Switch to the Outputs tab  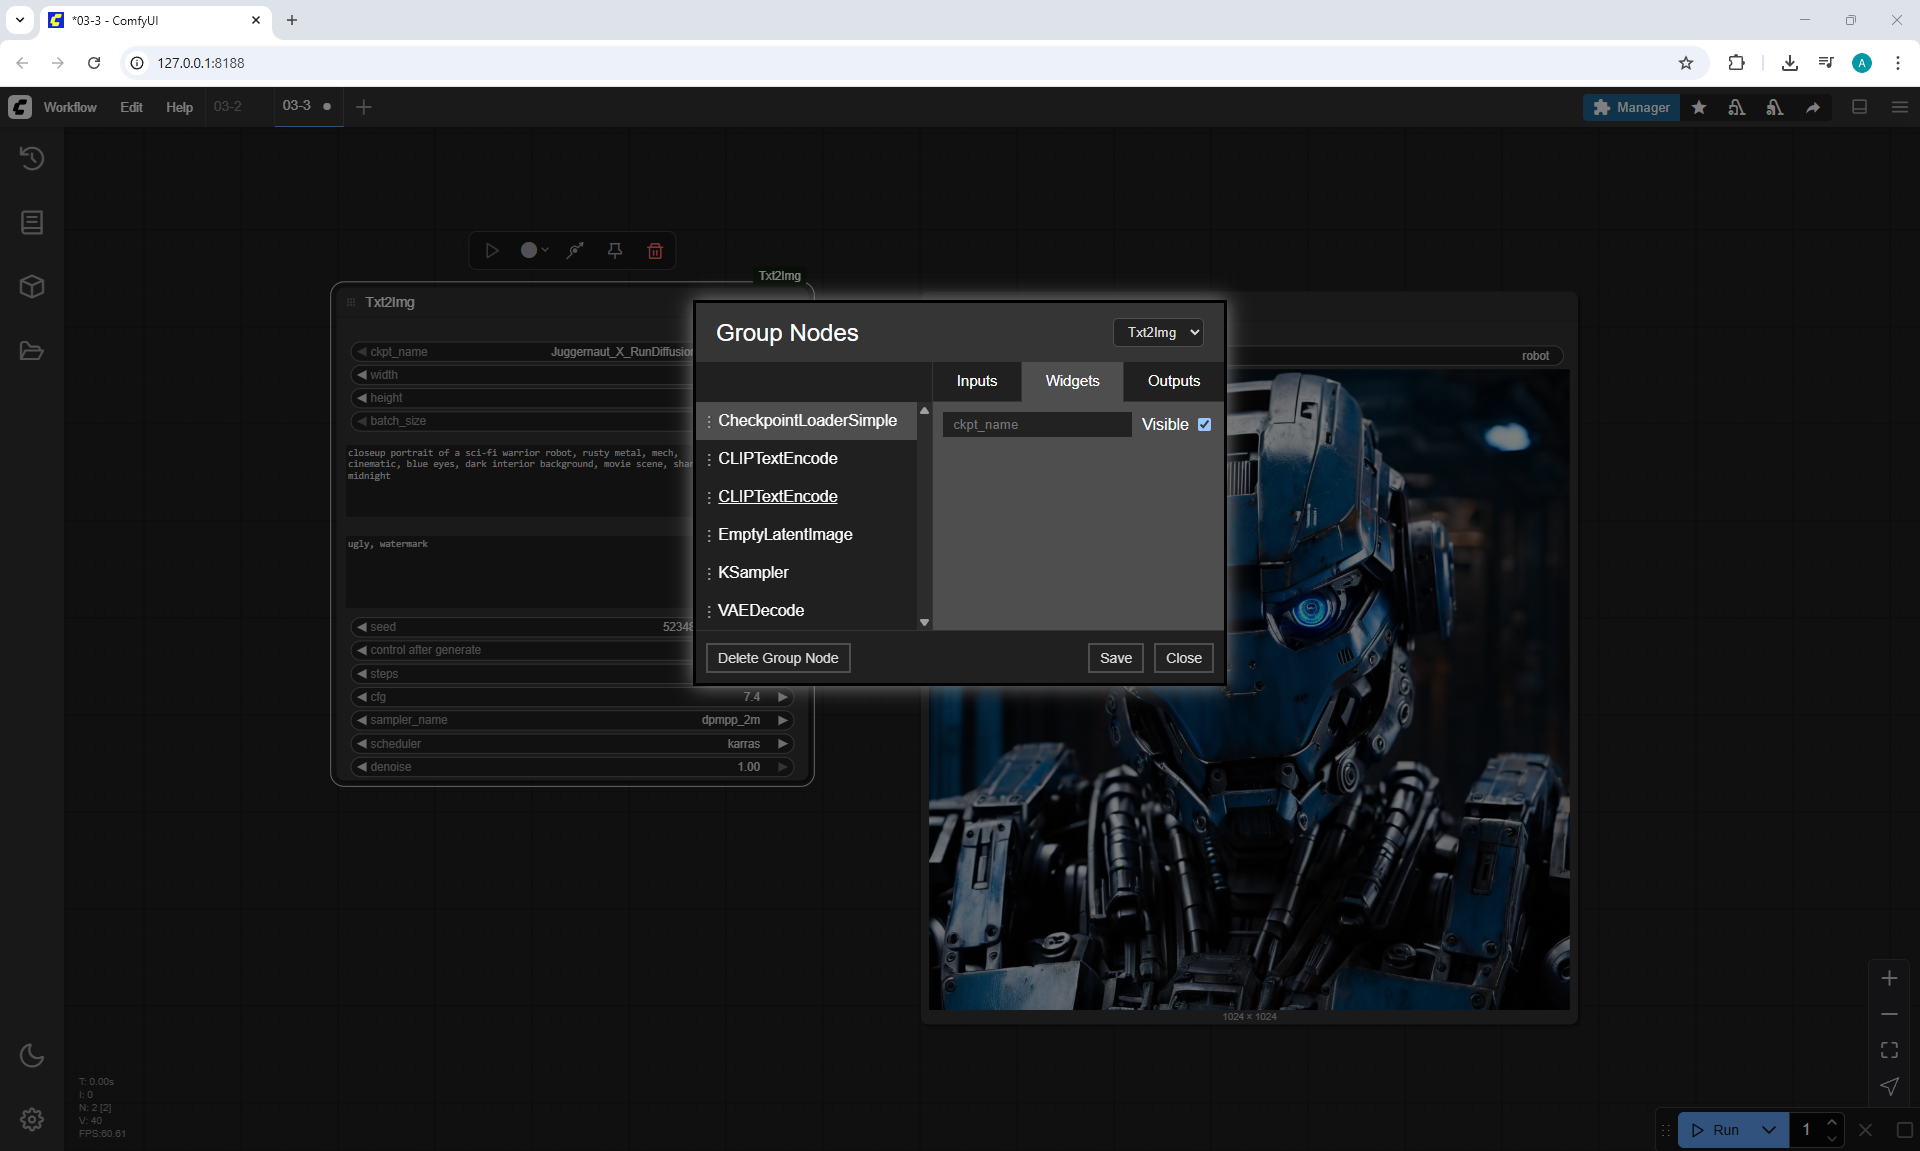point(1173,381)
